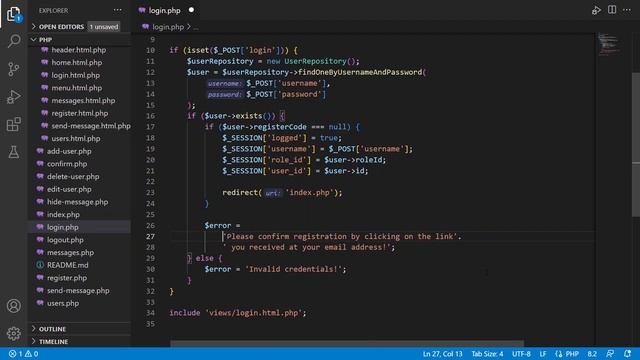Open header.html.php from the explorer
This screenshot has height=360, width=640.
pyautogui.click(x=79, y=50)
